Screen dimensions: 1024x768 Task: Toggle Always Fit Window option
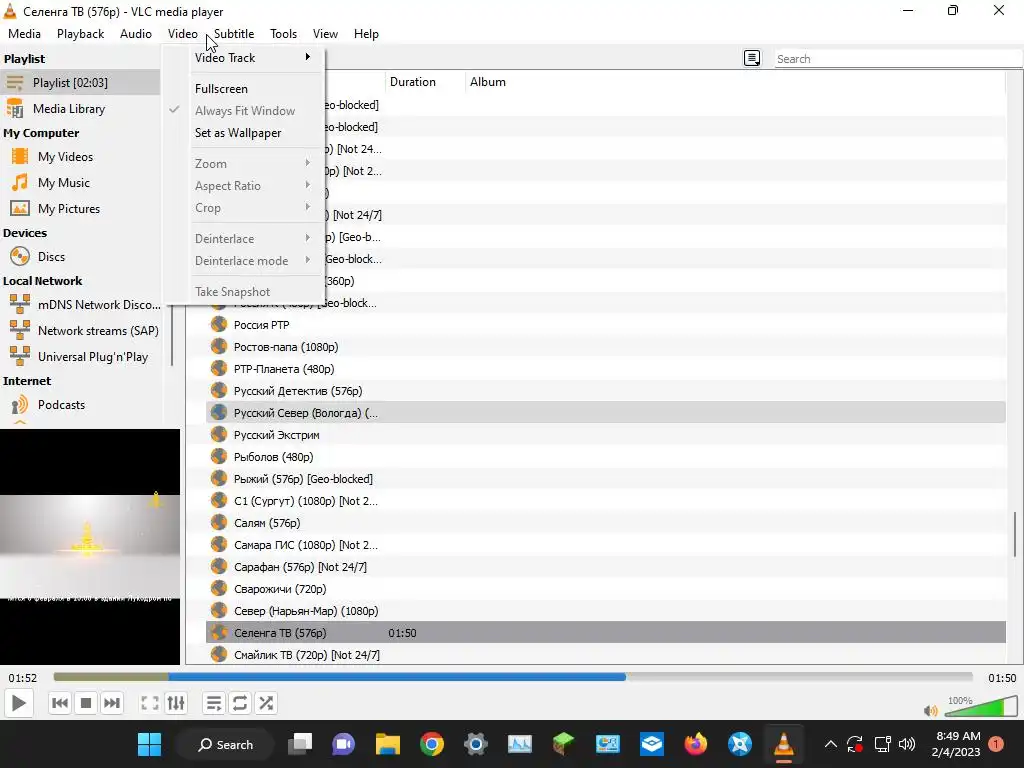tap(244, 111)
